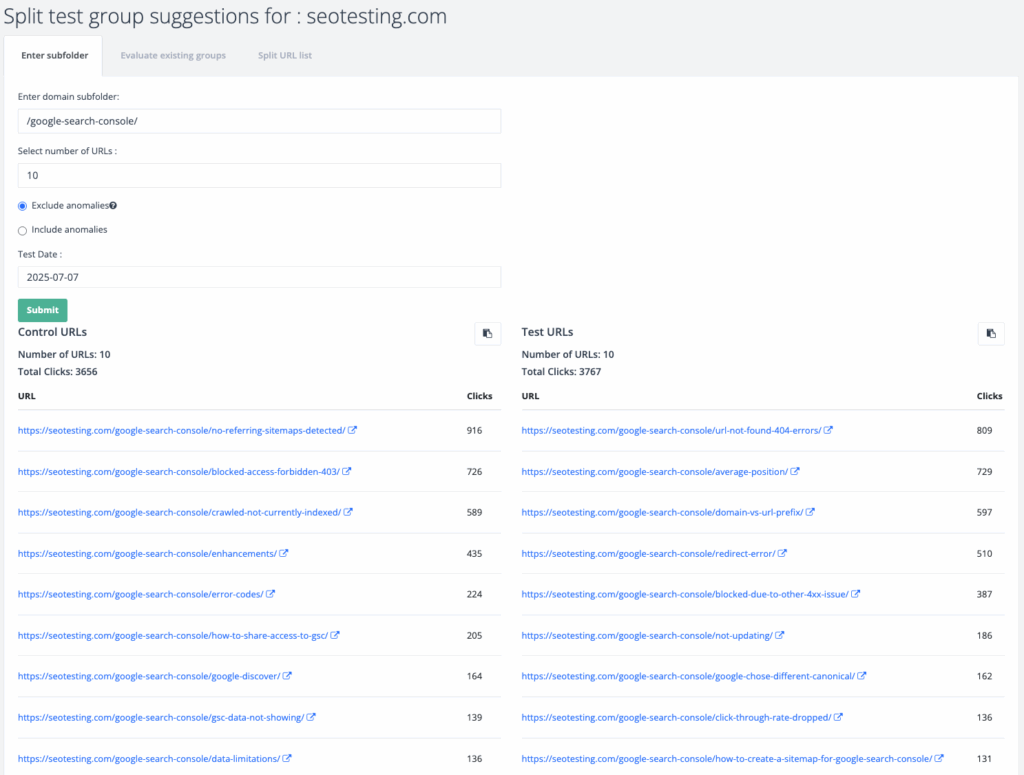Open external link icon for google-chose-different-canonical
The height and width of the screenshot is (775, 1024).
(861, 676)
